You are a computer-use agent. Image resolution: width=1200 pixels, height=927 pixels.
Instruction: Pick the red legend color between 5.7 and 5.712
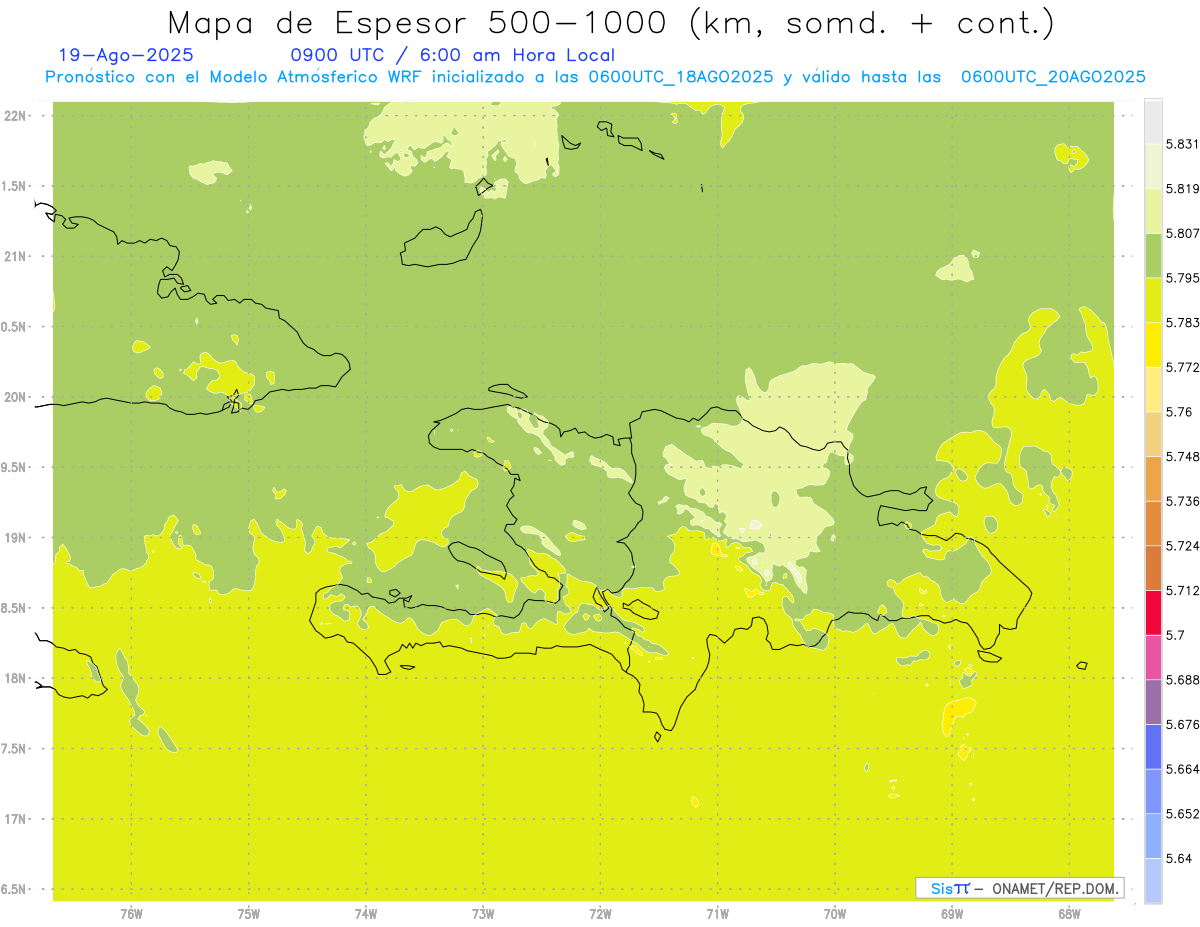tap(1153, 613)
